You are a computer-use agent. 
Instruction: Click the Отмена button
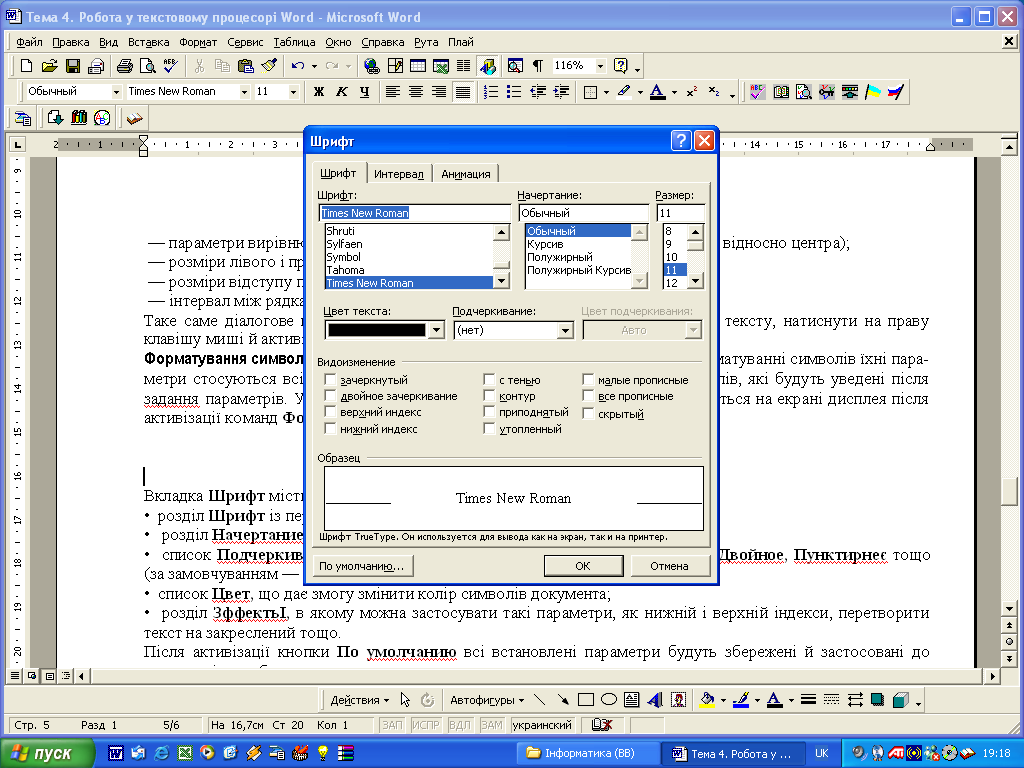tap(669, 566)
